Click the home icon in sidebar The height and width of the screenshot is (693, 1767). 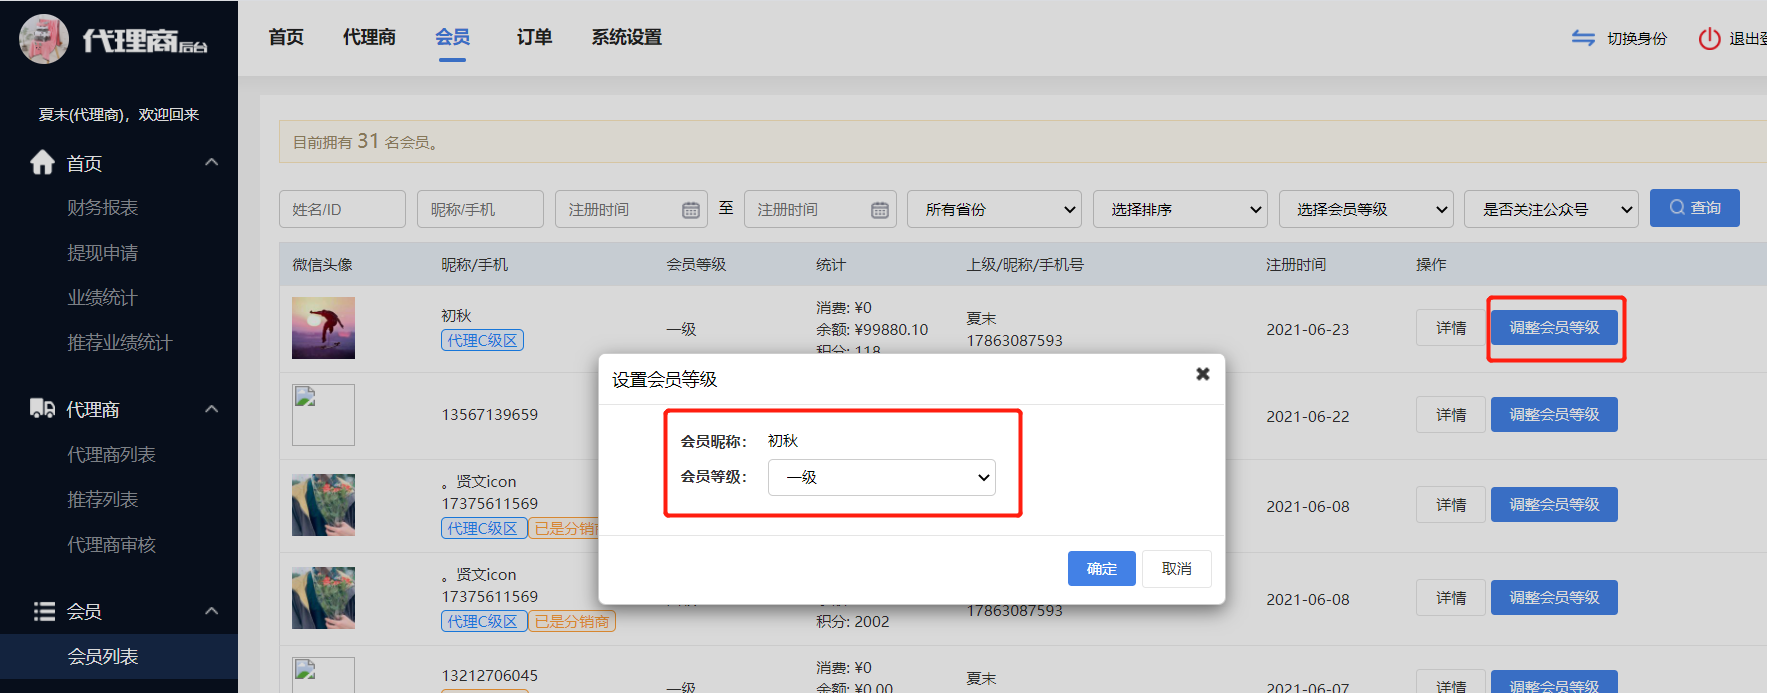42,163
